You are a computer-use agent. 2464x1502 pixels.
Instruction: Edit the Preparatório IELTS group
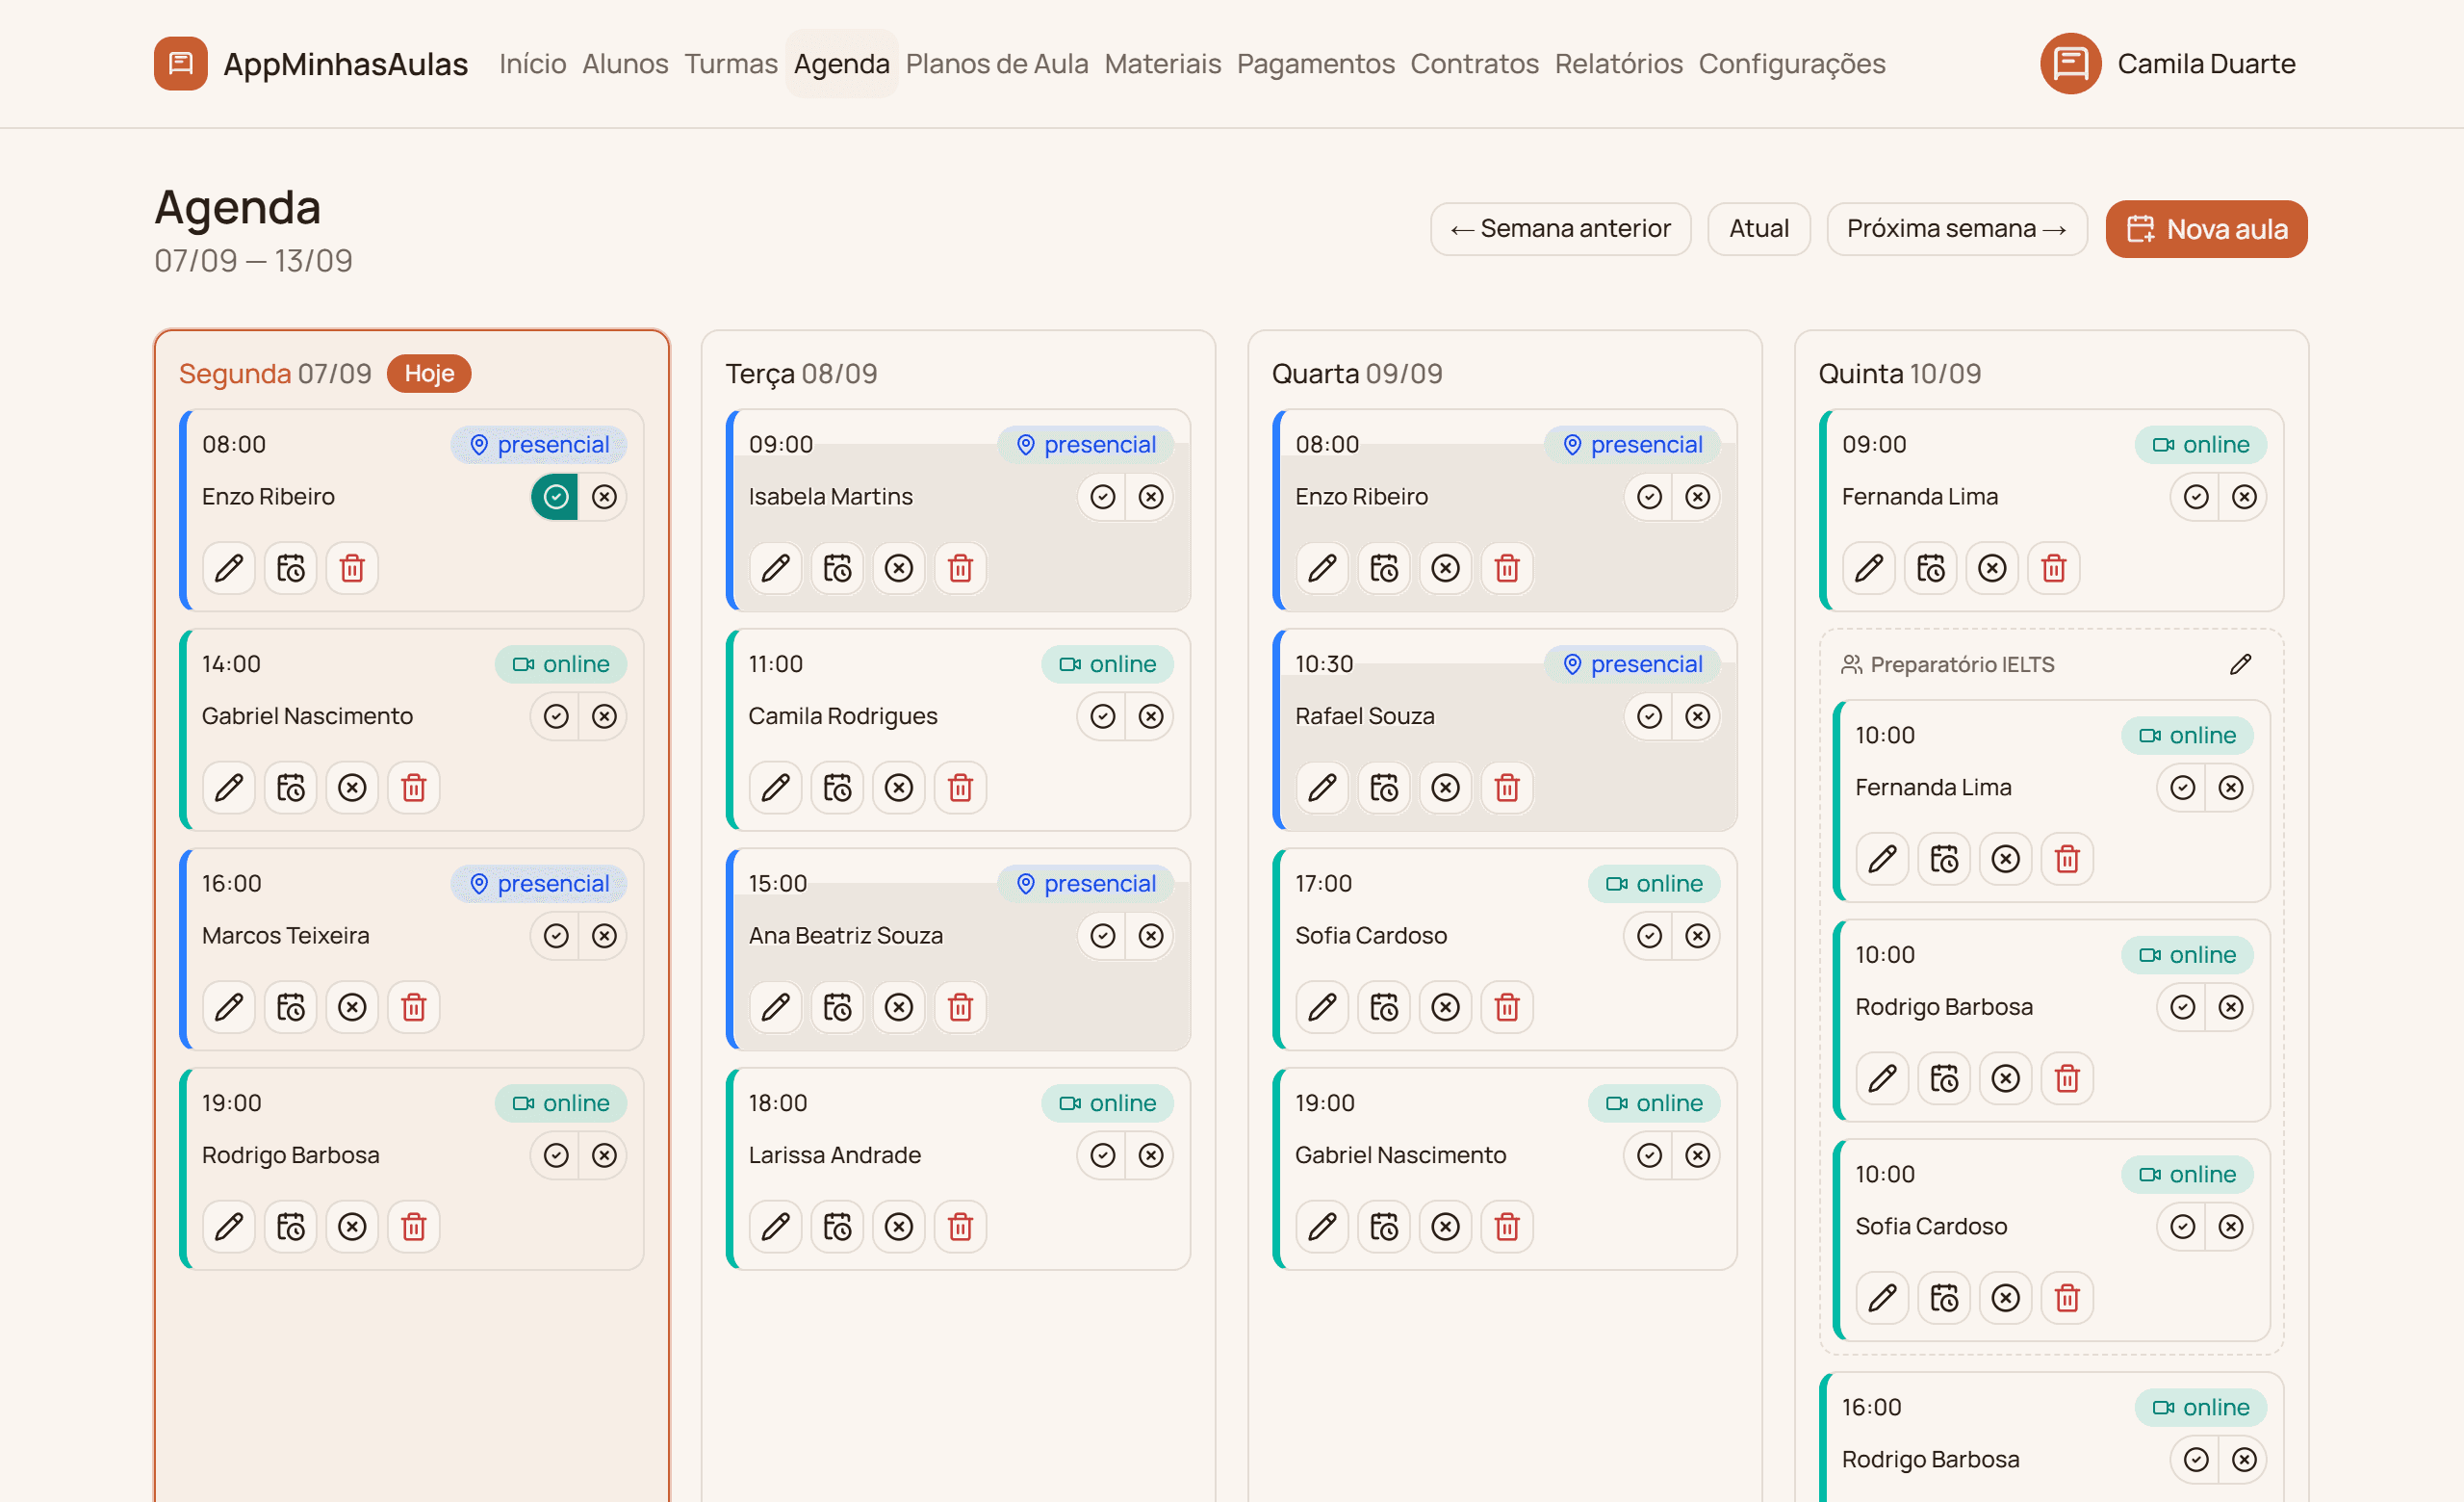coord(2241,664)
